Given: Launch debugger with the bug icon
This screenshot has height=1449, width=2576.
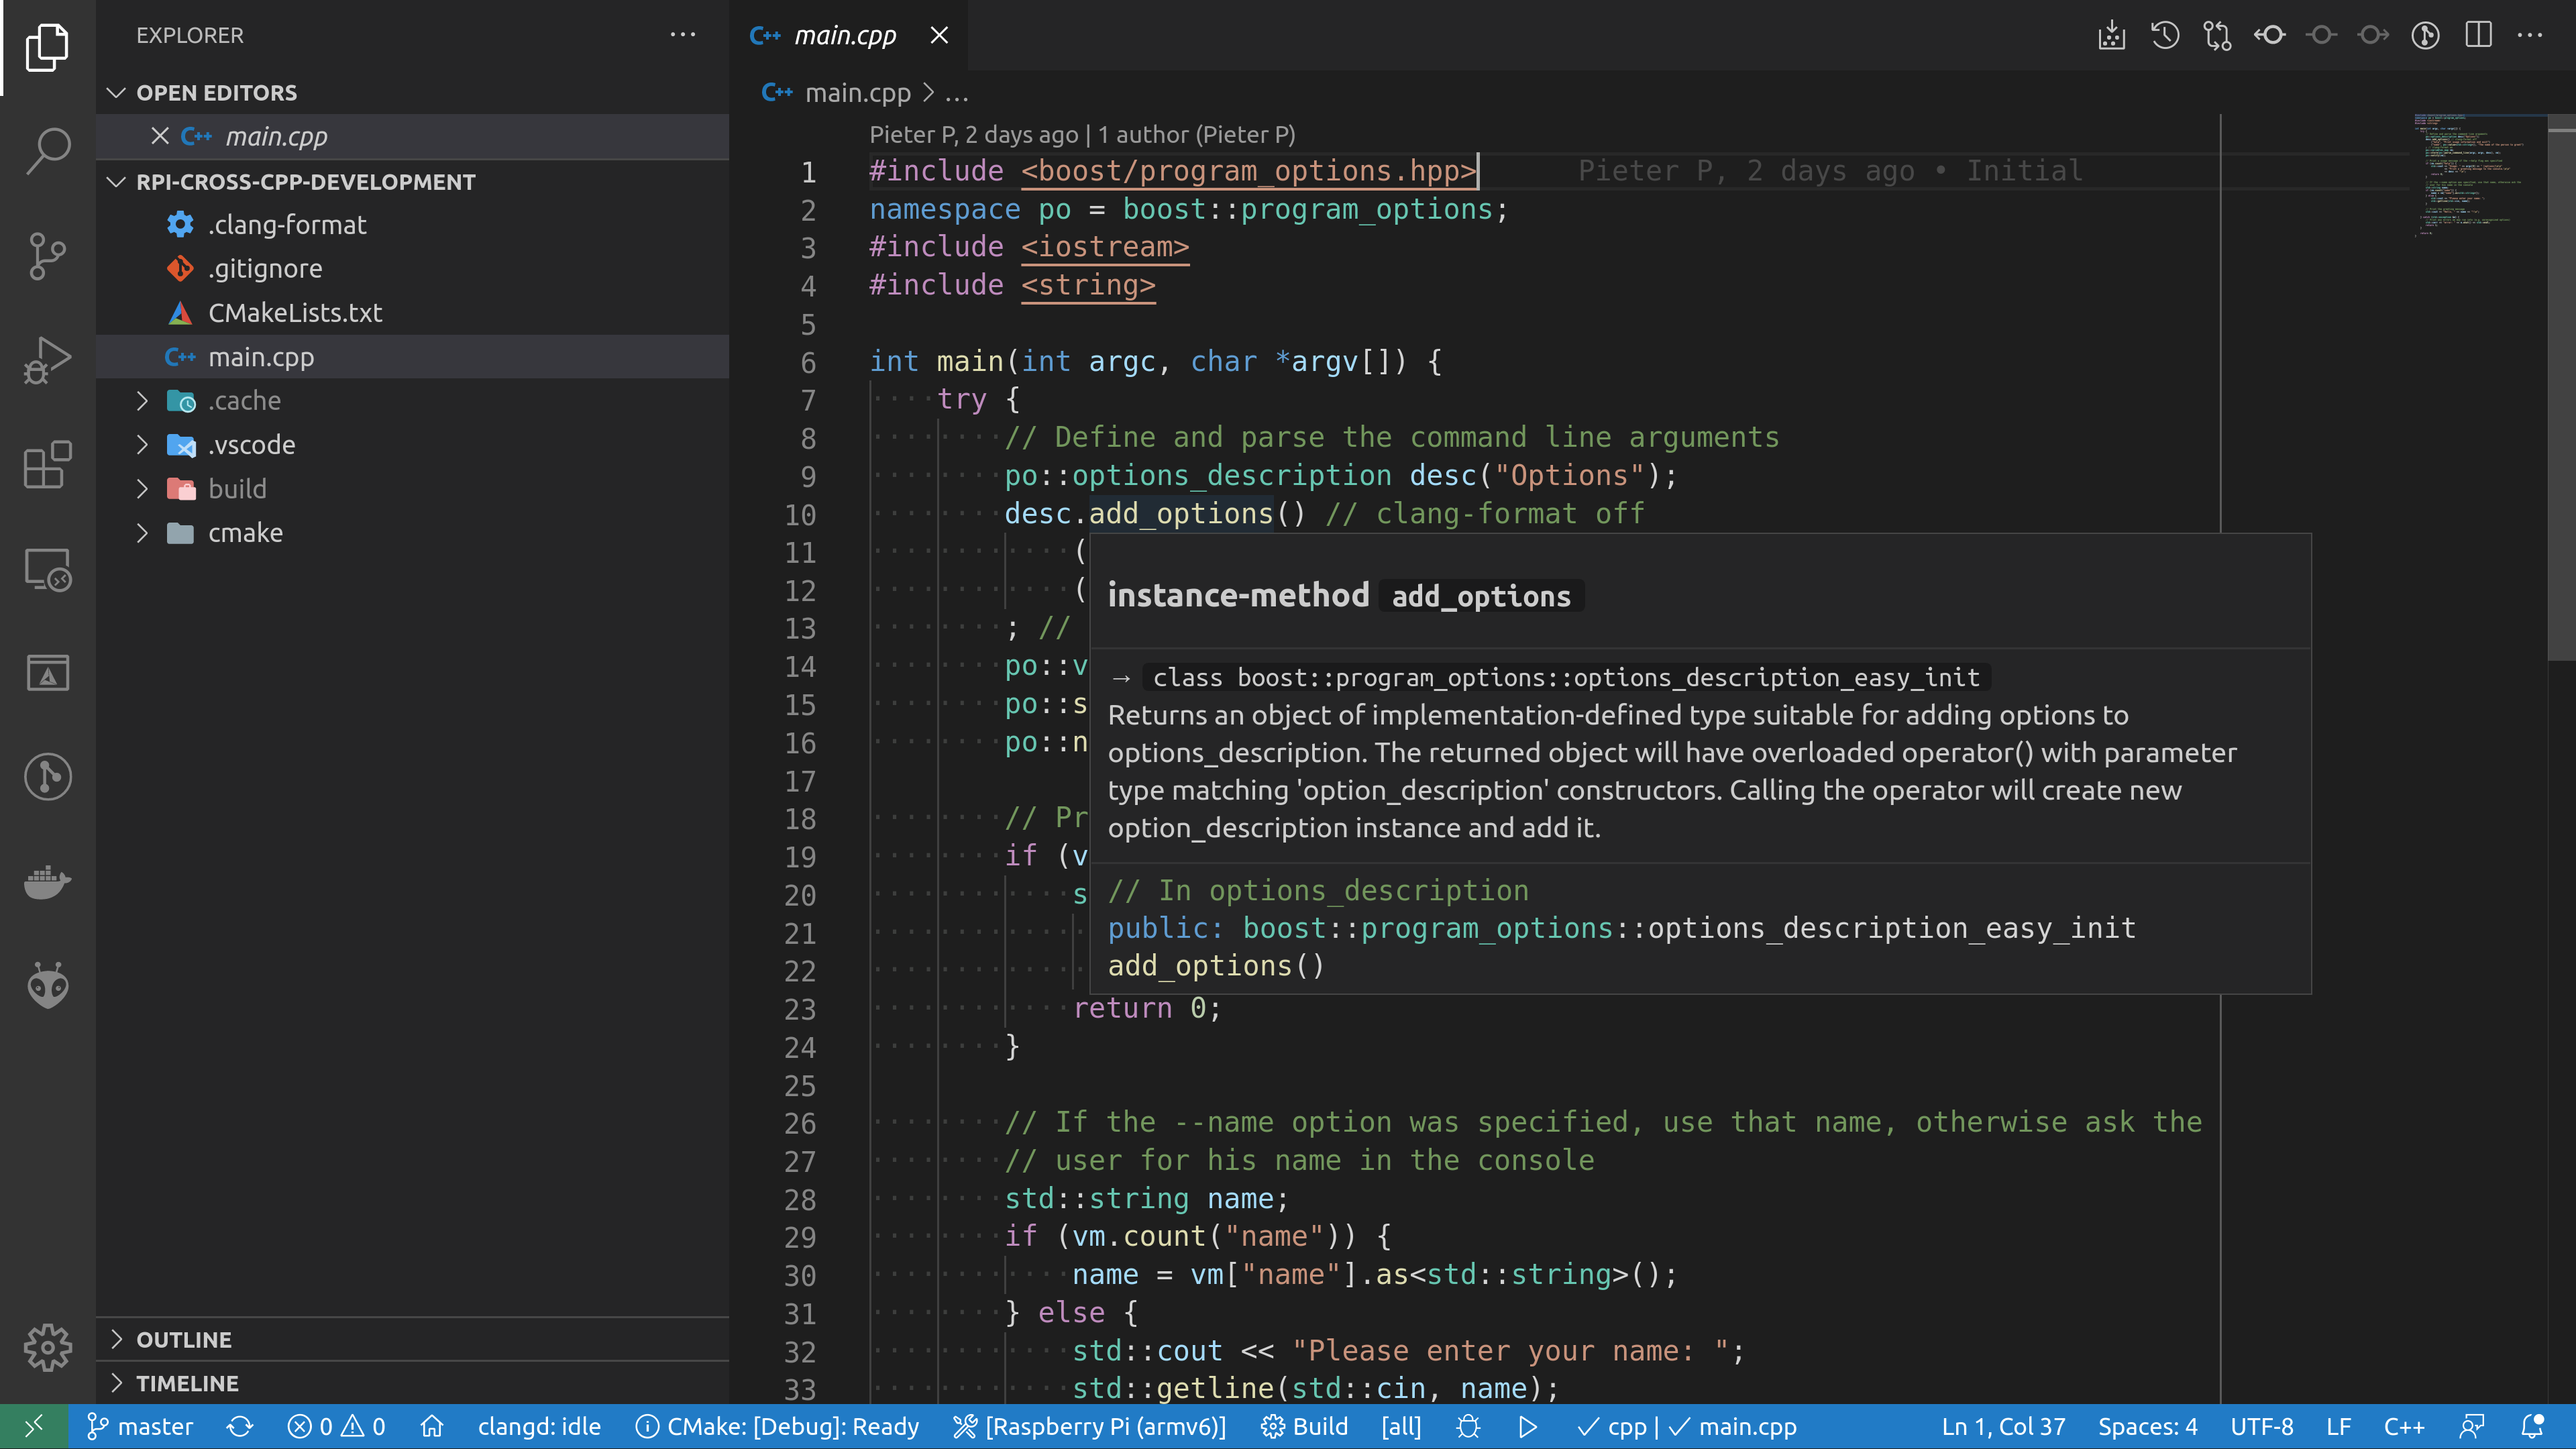Looking at the screenshot, I should [x=1468, y=1427].
